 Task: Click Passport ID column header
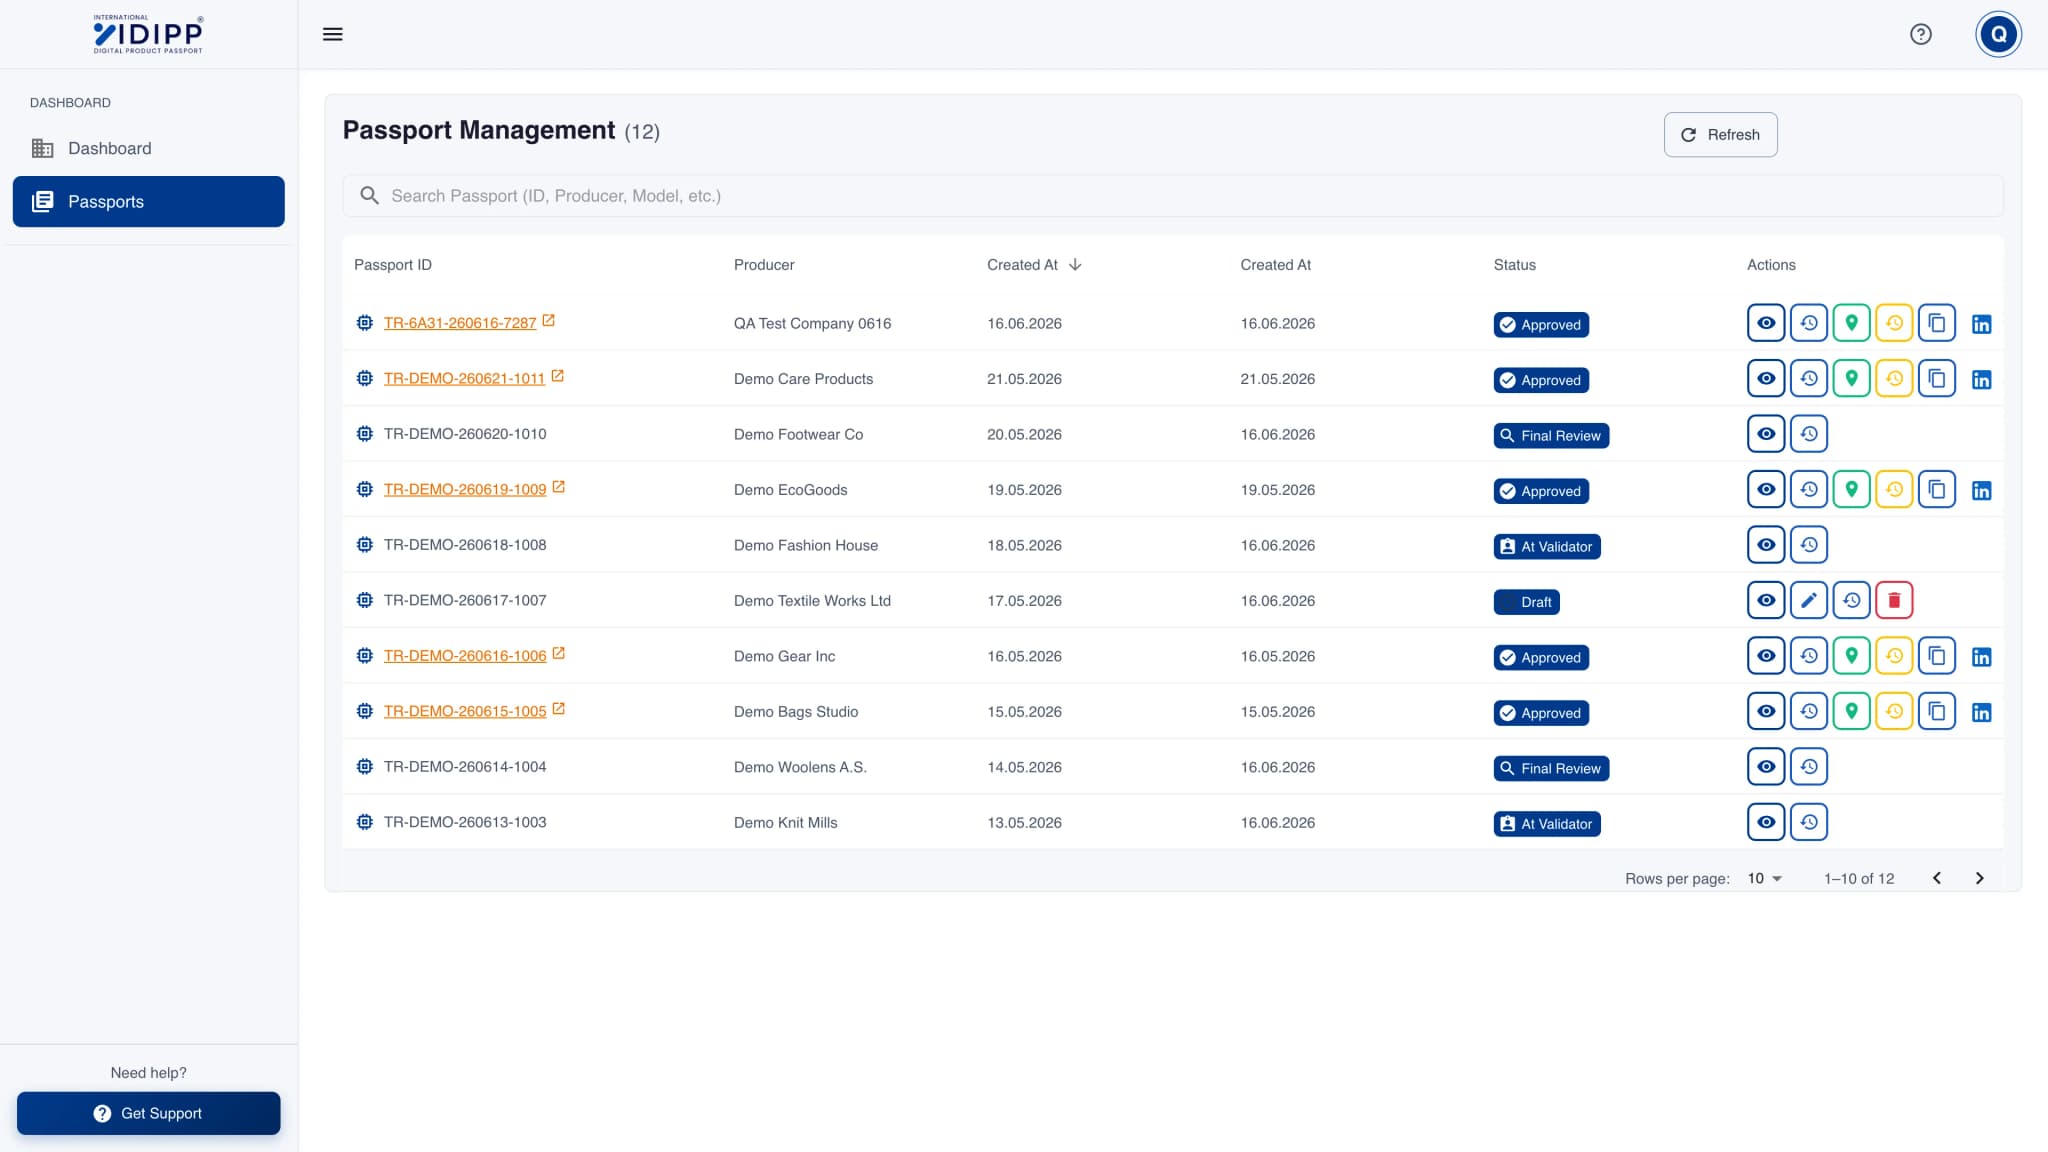tap(393, 265)
